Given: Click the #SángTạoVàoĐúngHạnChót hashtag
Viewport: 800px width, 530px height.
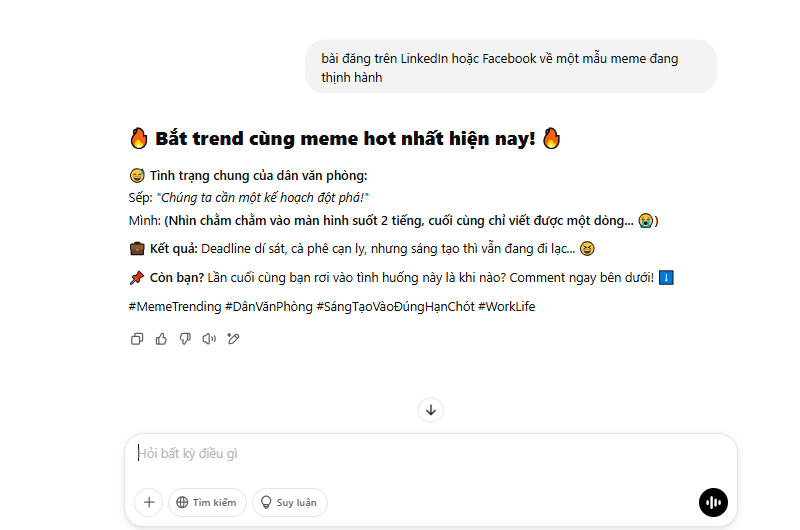Looking at the screenshot, I should point(395,307).
